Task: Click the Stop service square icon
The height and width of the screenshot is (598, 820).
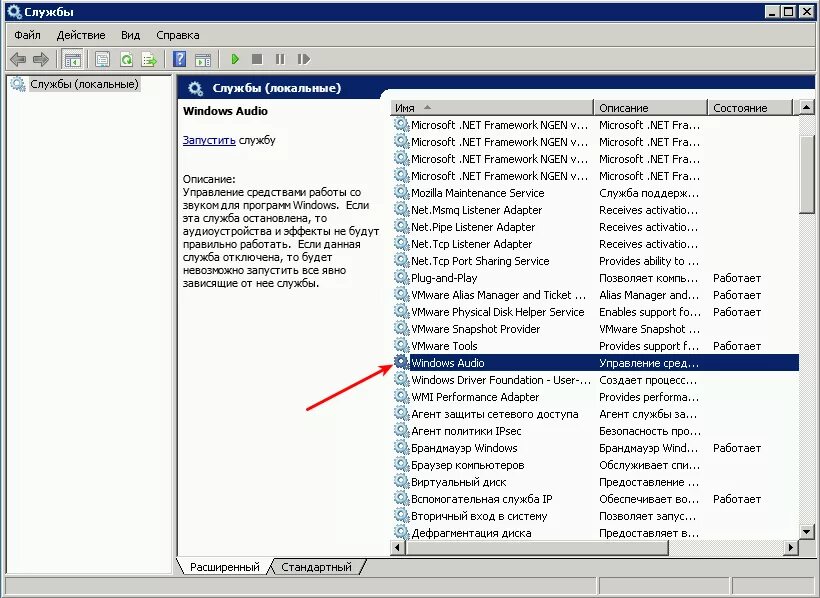Action: (x=257, y=59)
